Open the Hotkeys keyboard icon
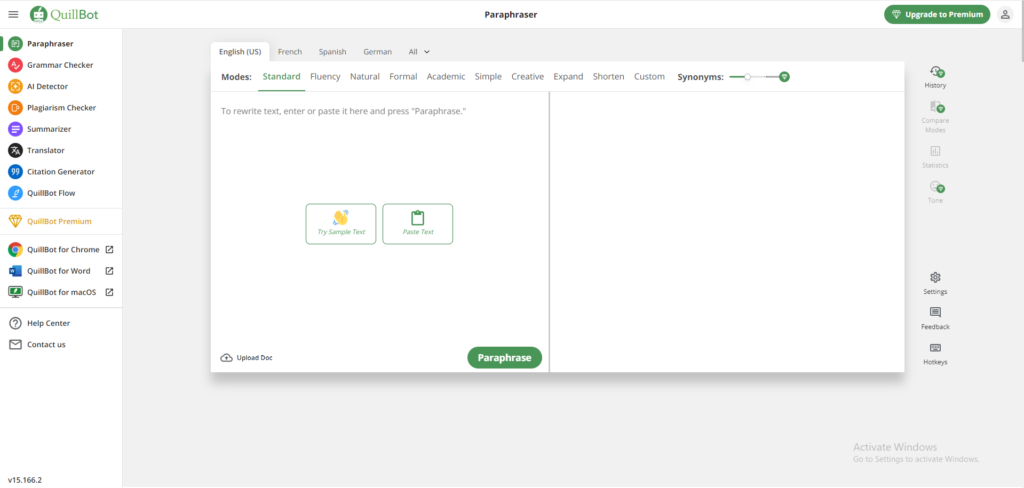The width and height of the screenshot is (1024, 488). [x=935, y=348]
